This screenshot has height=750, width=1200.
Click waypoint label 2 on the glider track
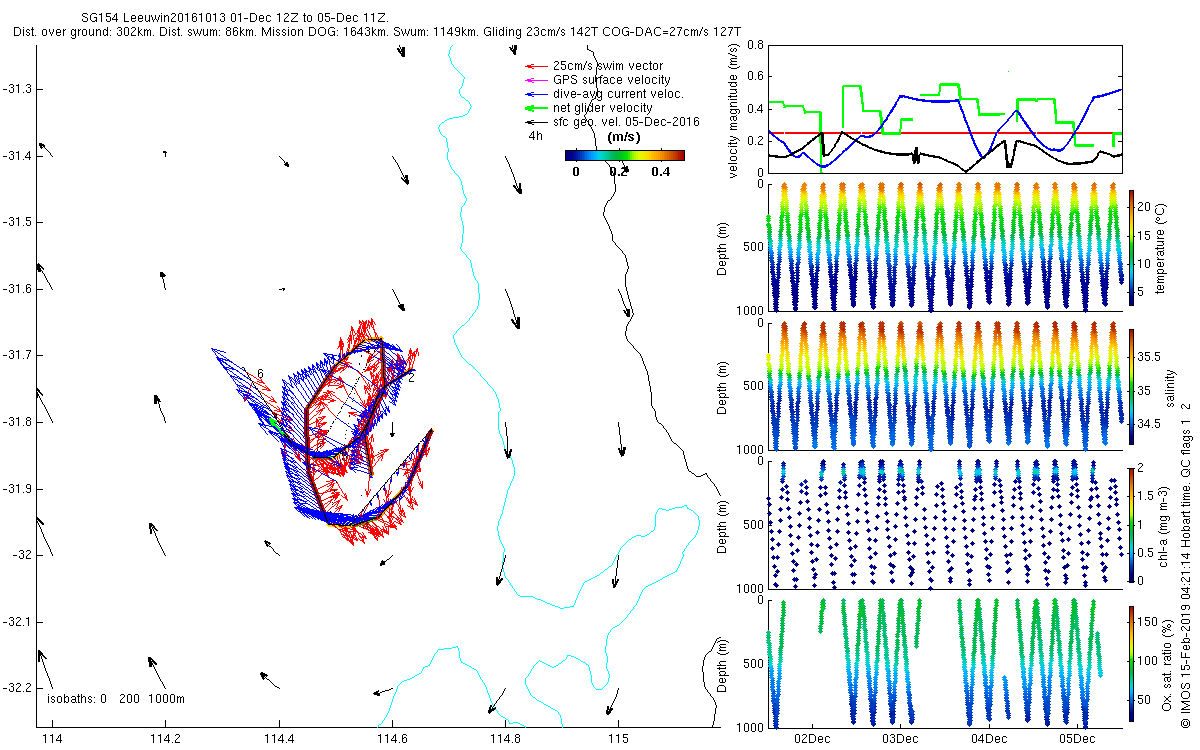point(411,378)
